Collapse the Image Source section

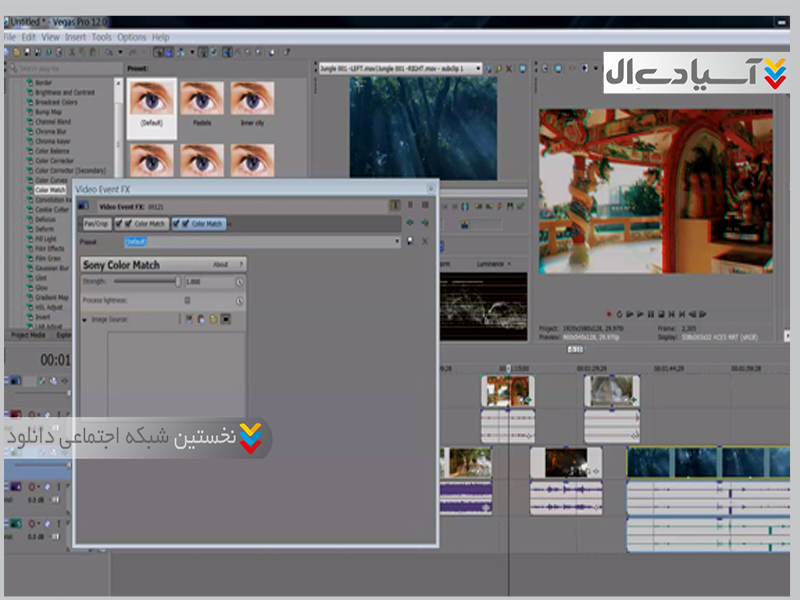pyautogui.click(x=85, y=319)
